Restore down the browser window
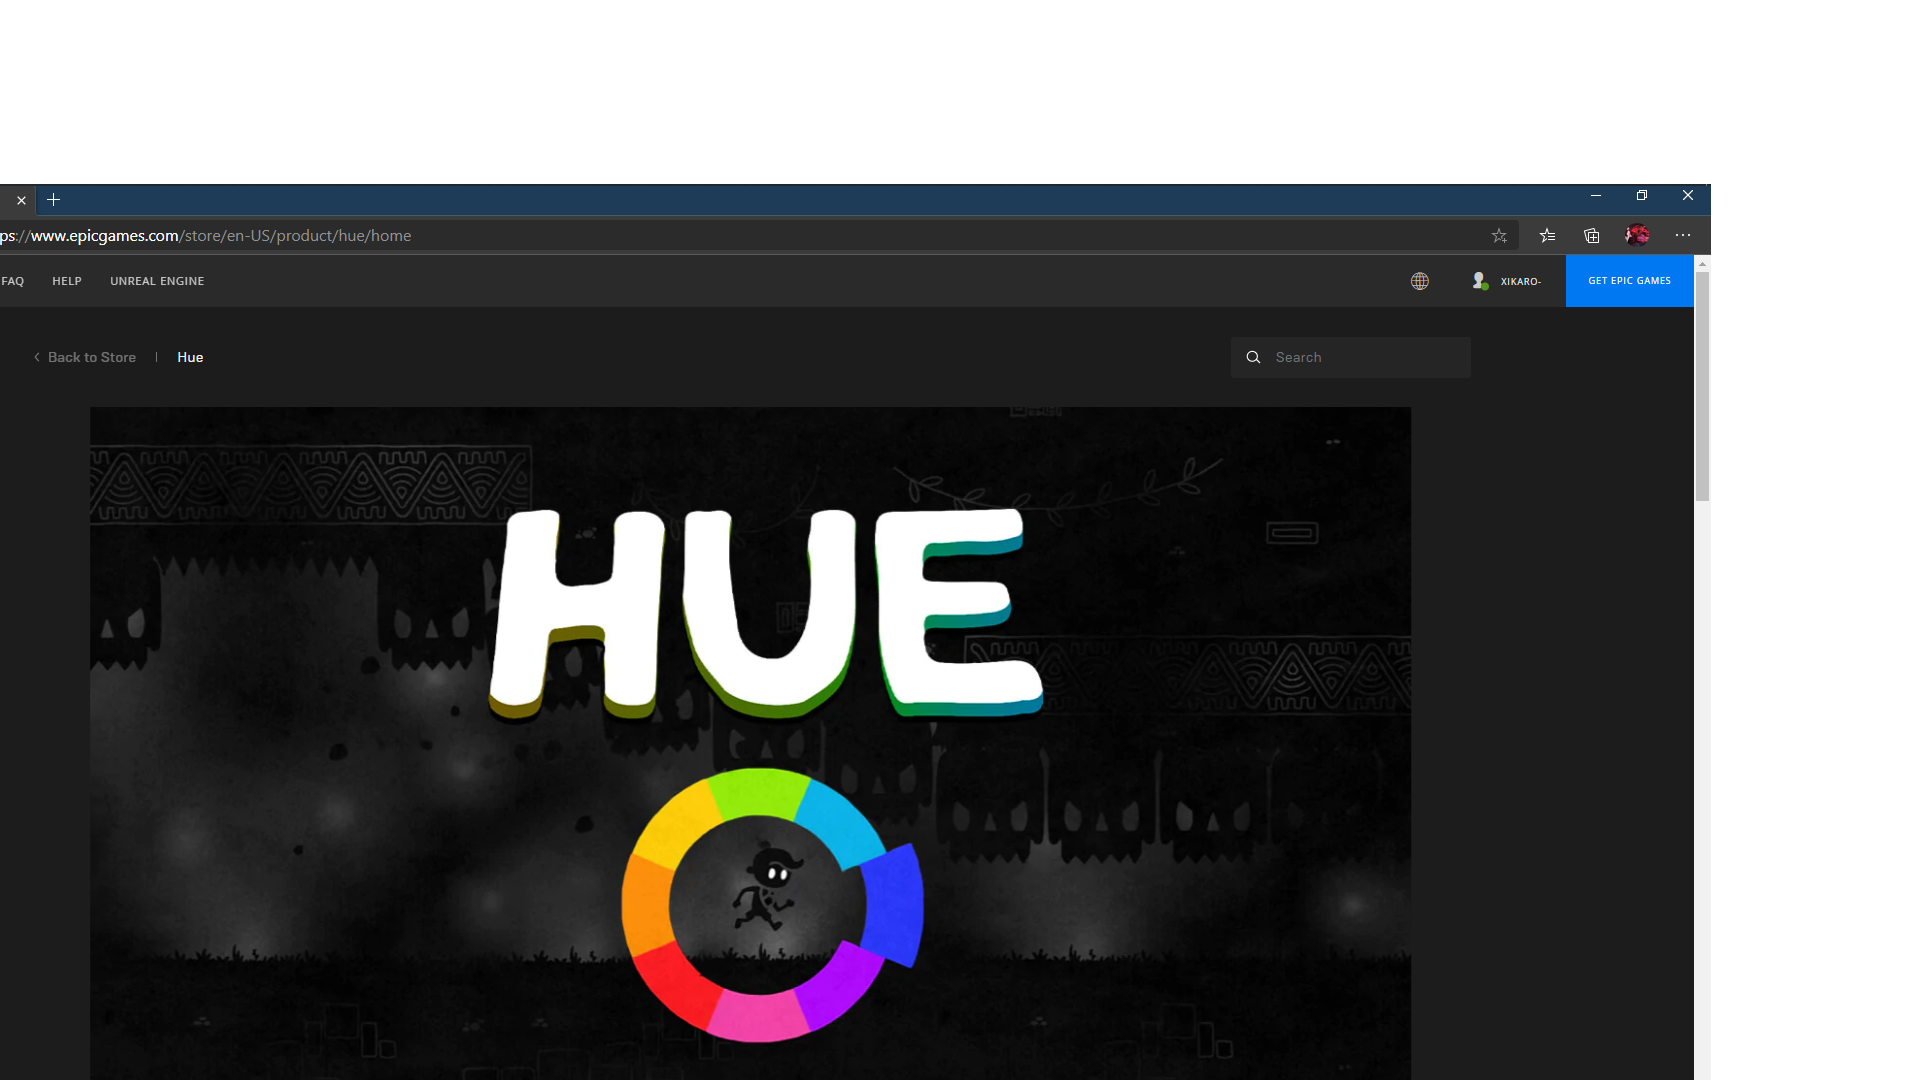Screen dimensions: 1920x1080 tap(1642, 196)
